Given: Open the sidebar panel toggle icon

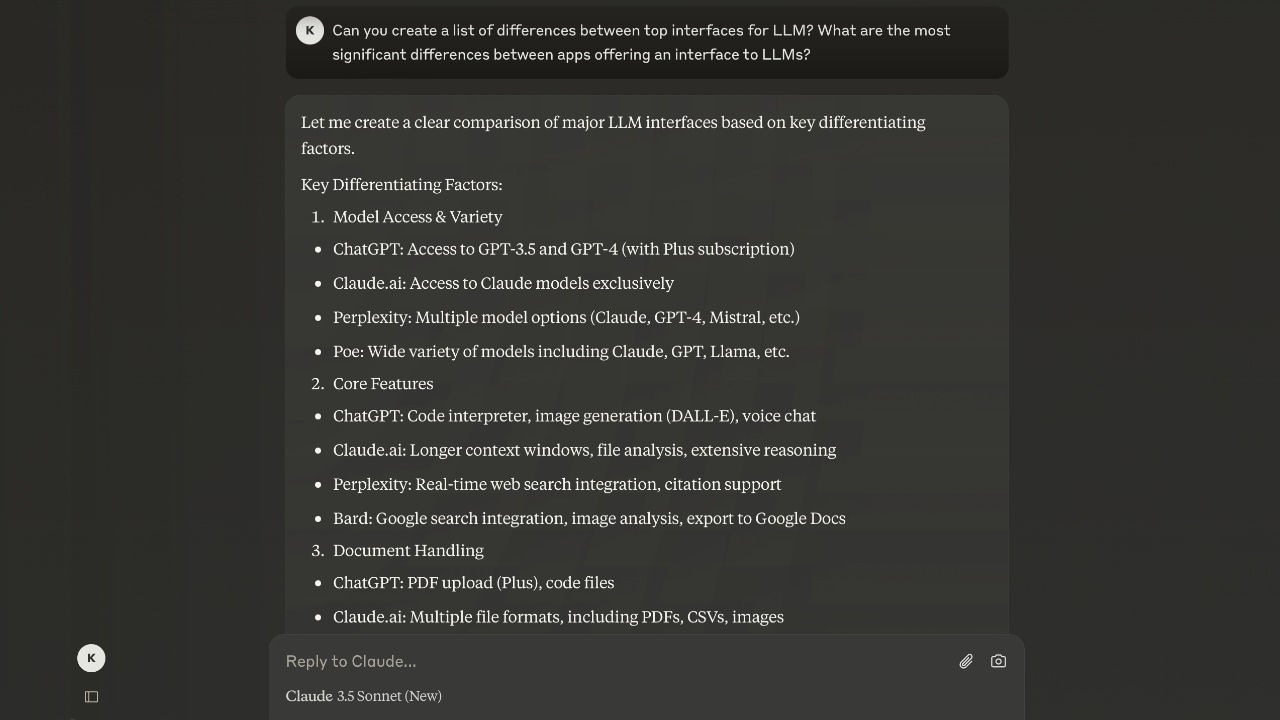Looking at the screenshot, I should (91, 697).
